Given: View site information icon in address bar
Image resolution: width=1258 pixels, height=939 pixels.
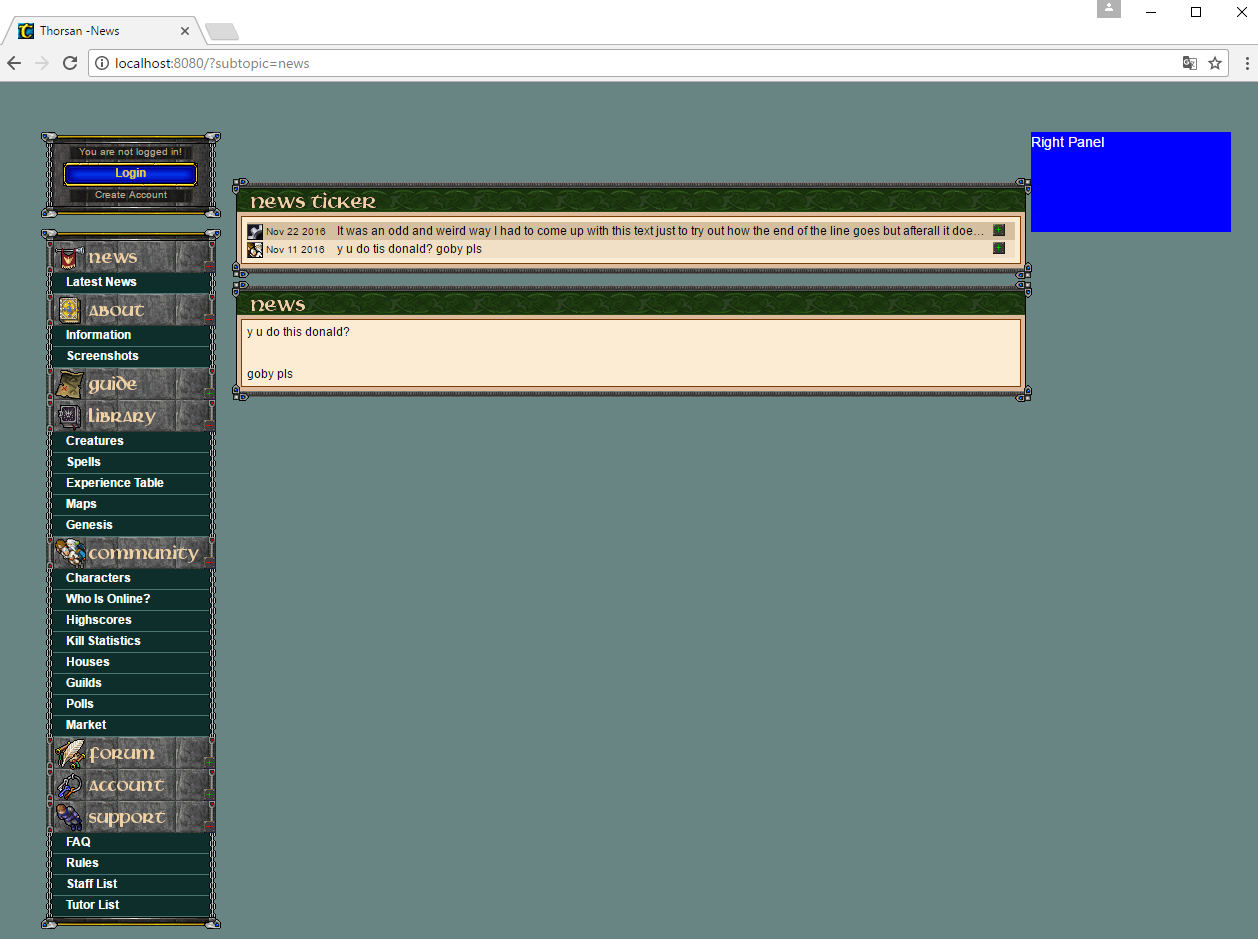Looking at the screenshot, I should (x=101, y=63).
